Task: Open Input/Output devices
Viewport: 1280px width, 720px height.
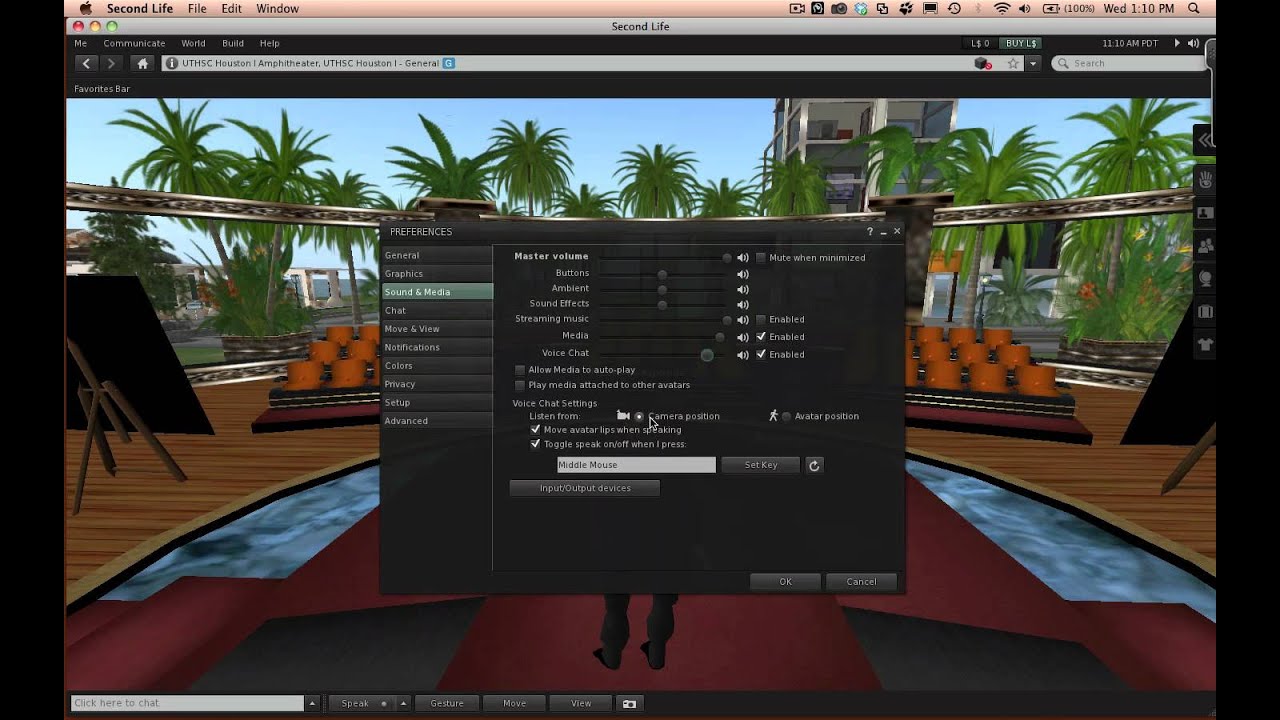Action: [585, 488]
